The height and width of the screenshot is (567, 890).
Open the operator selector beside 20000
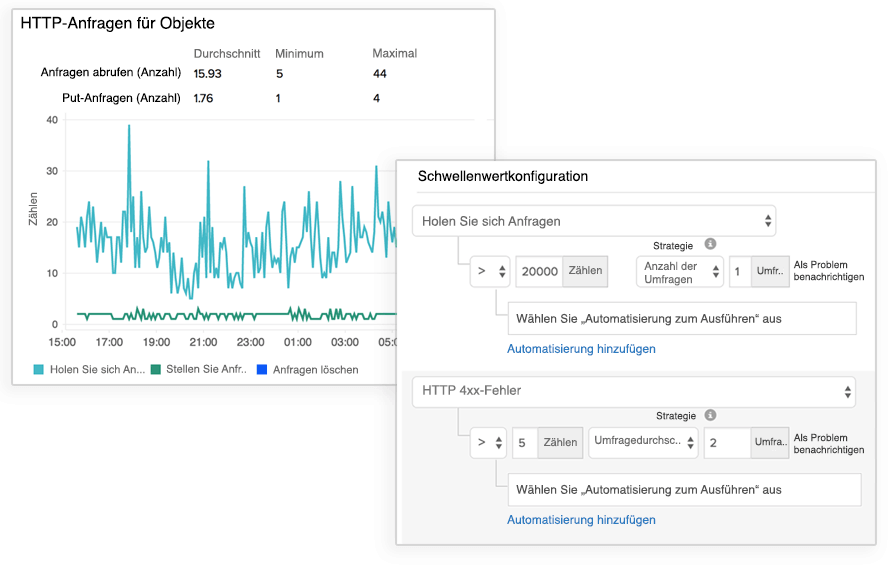click(490, 271)
